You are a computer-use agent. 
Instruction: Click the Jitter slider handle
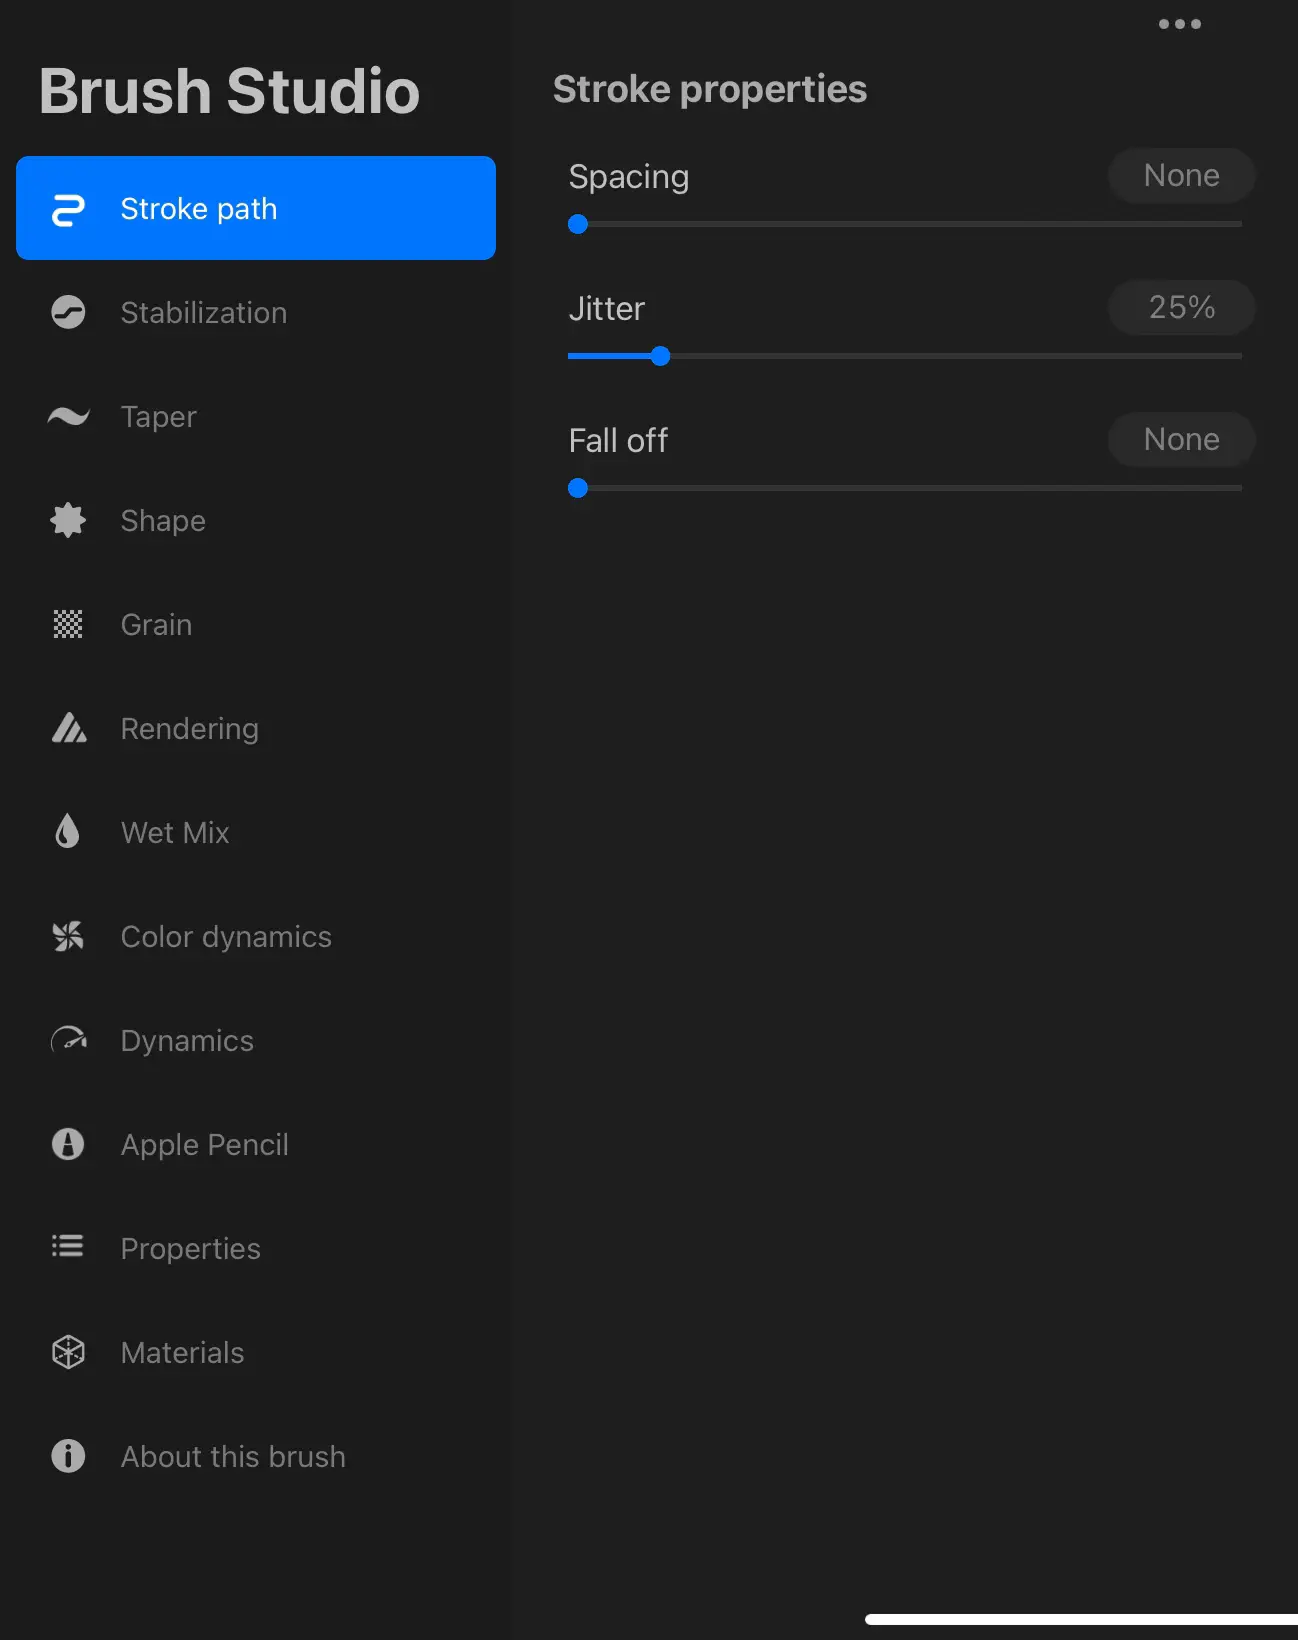coord(660,356)
